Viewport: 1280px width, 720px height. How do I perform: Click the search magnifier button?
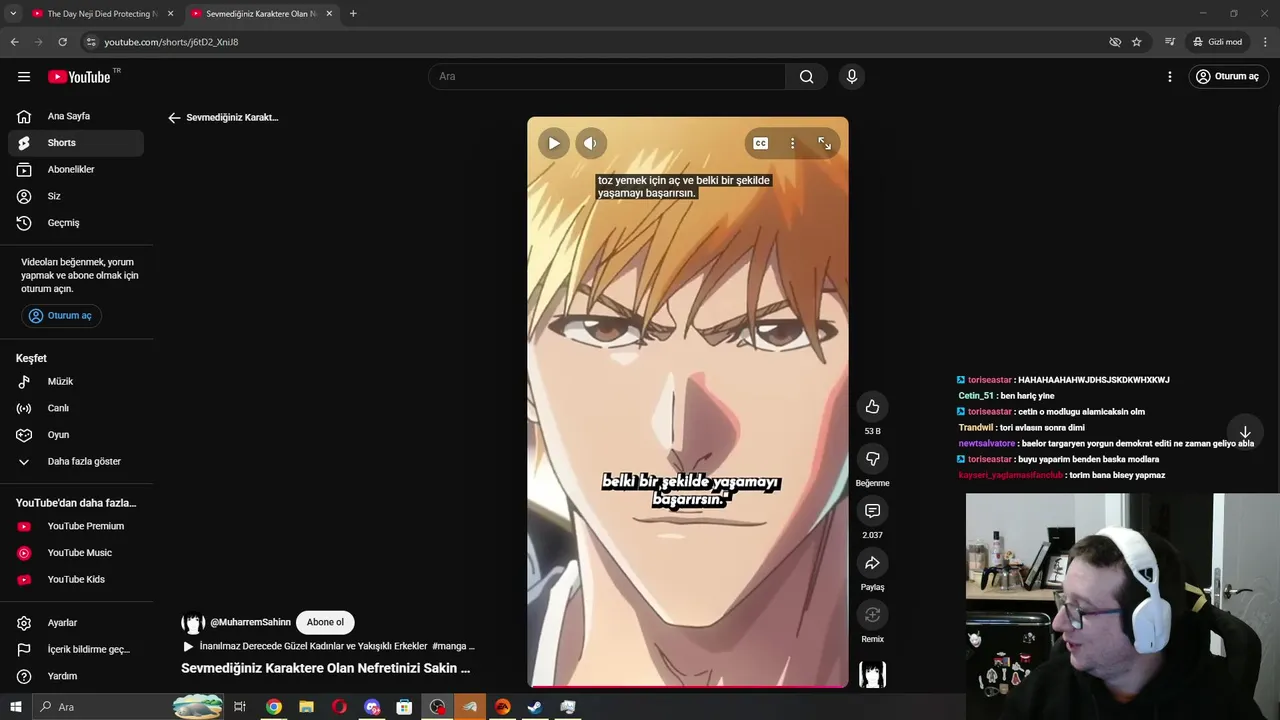click(x=806, y=77)
